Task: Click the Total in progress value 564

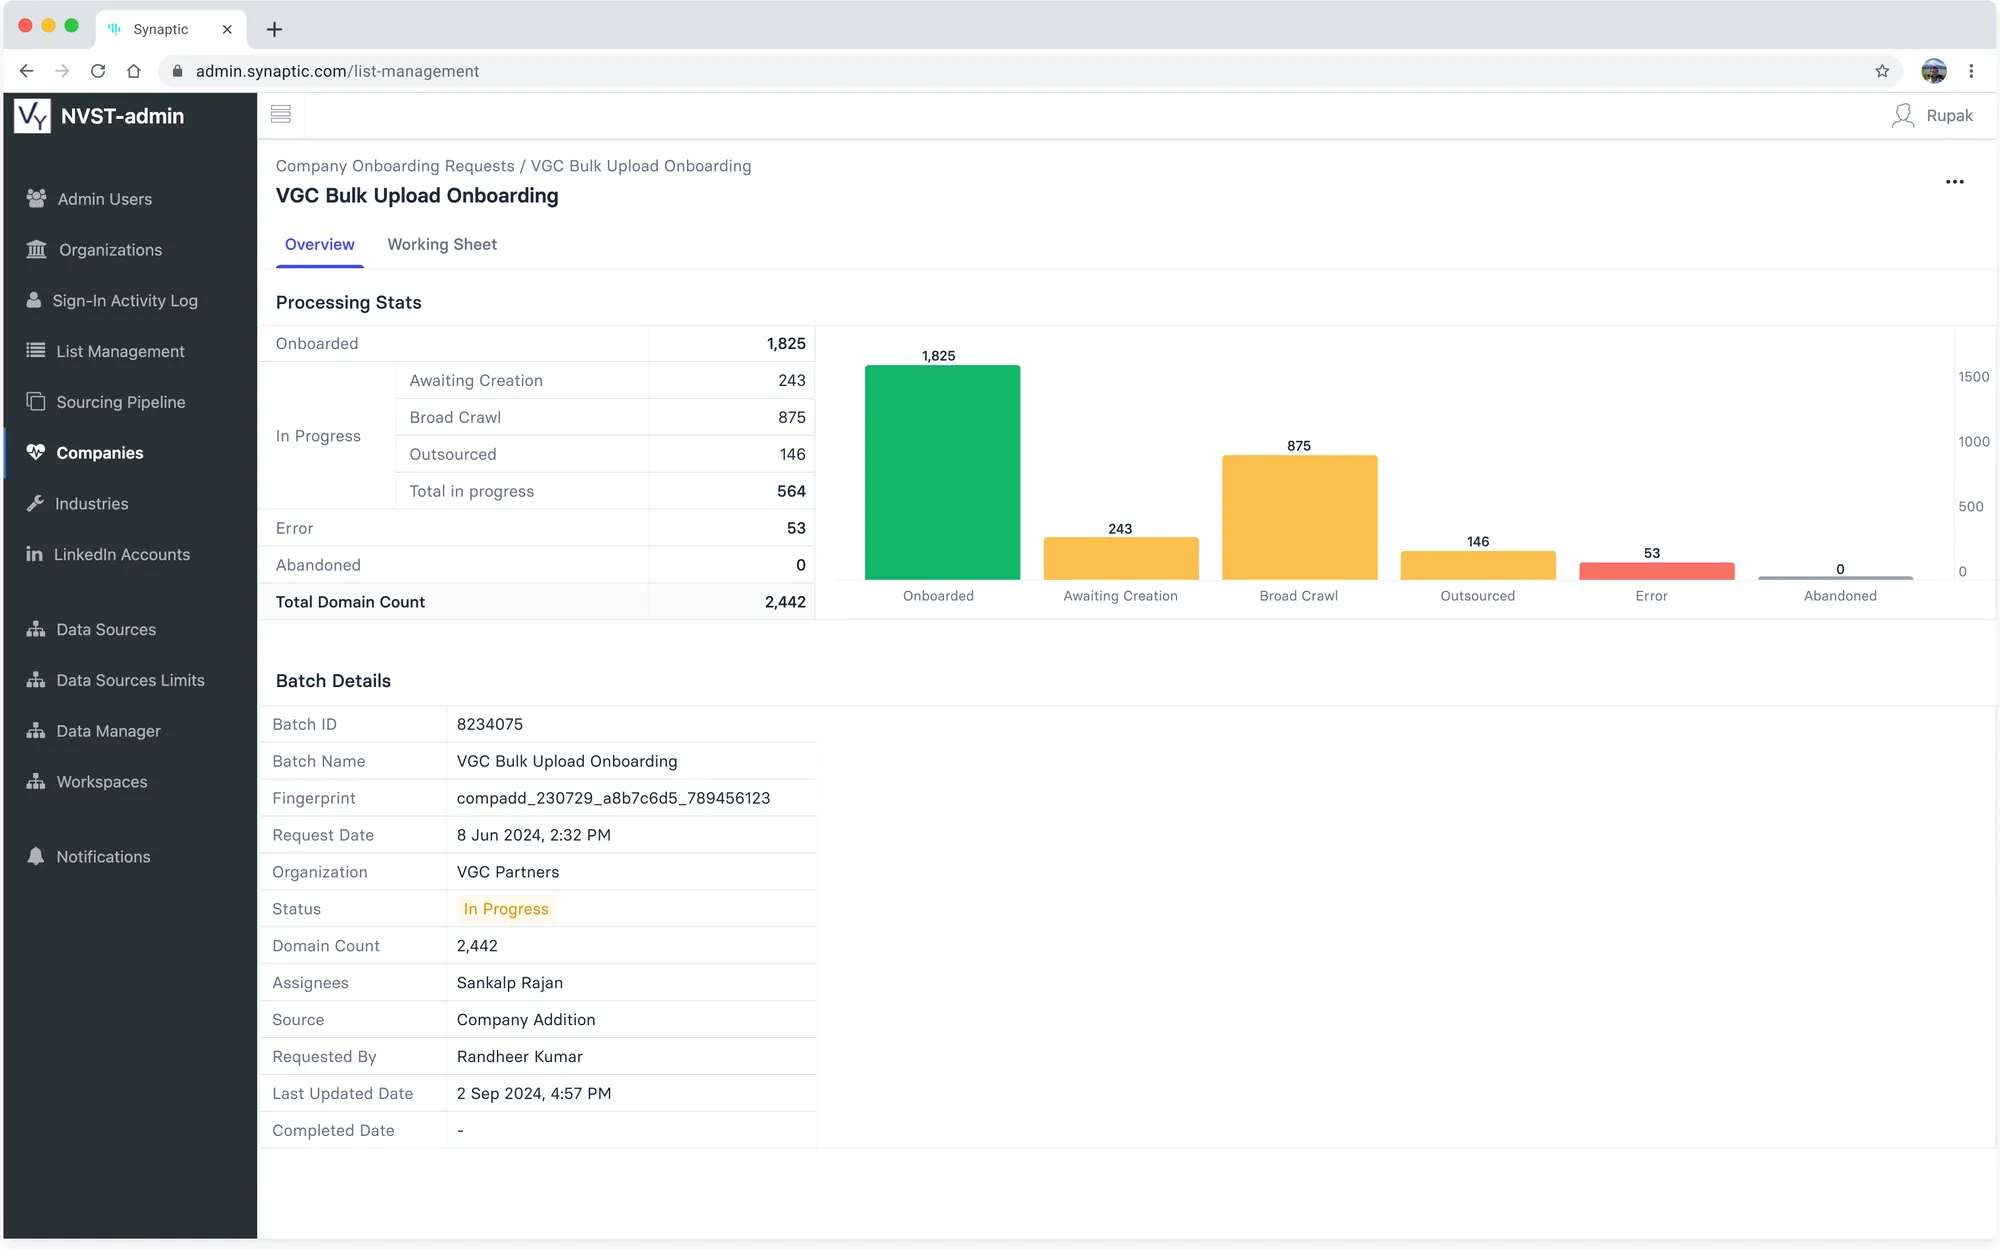Action: click(x=791, y=491)
